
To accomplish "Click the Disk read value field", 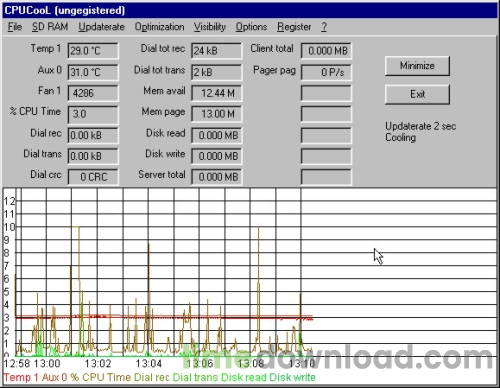I will click(x=217, y=135).
